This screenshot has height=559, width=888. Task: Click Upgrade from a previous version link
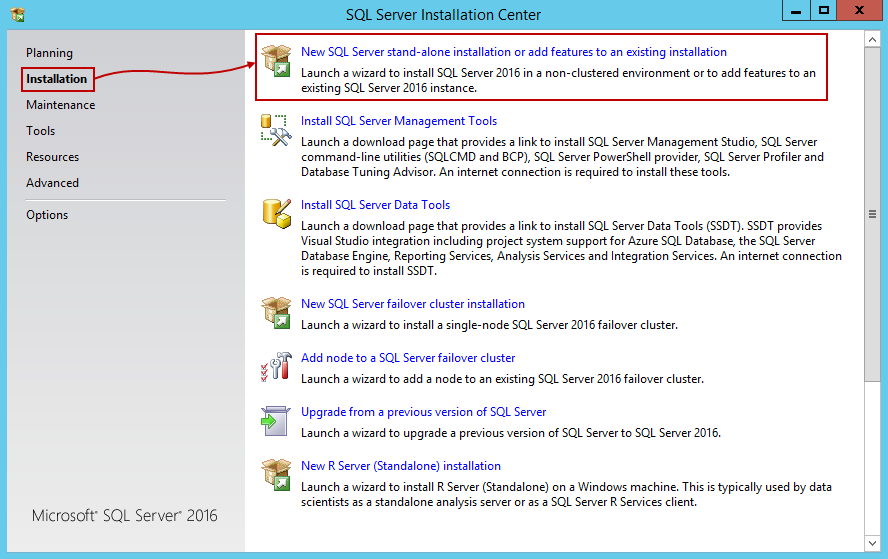[x=424, y=412]
